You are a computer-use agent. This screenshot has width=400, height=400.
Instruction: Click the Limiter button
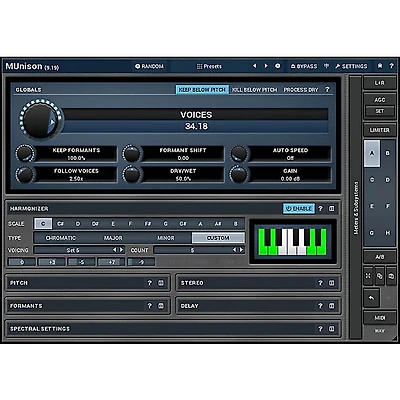tap(379, 130)
